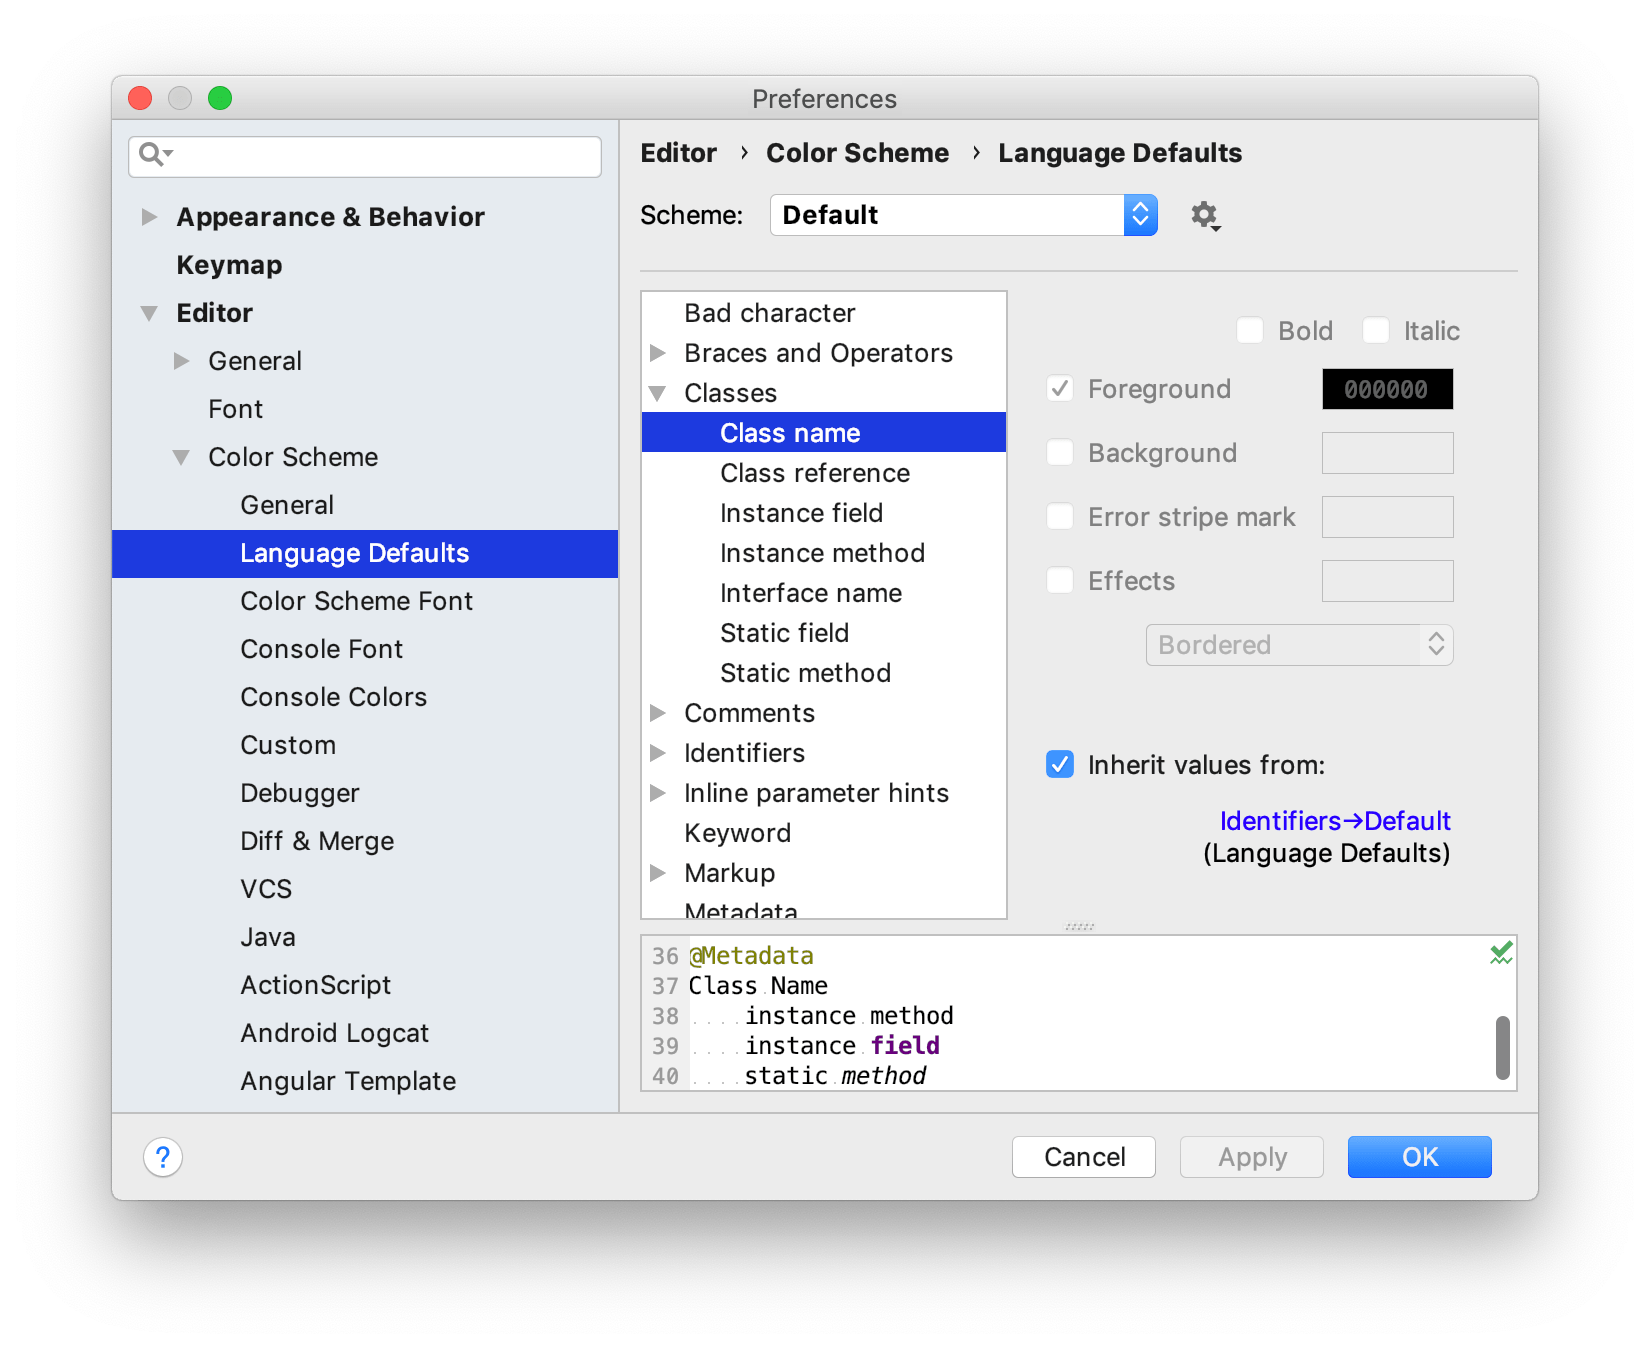Check the Background checkbox
This screenshot has height=1348, width=1650.
(1060, 452)
